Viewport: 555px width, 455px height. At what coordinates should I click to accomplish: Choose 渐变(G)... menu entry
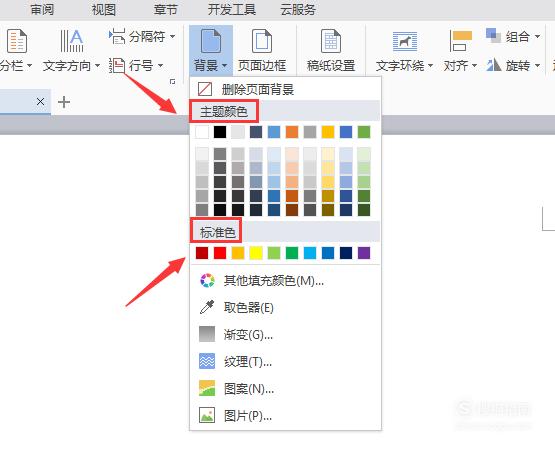[x=285, y=334]
